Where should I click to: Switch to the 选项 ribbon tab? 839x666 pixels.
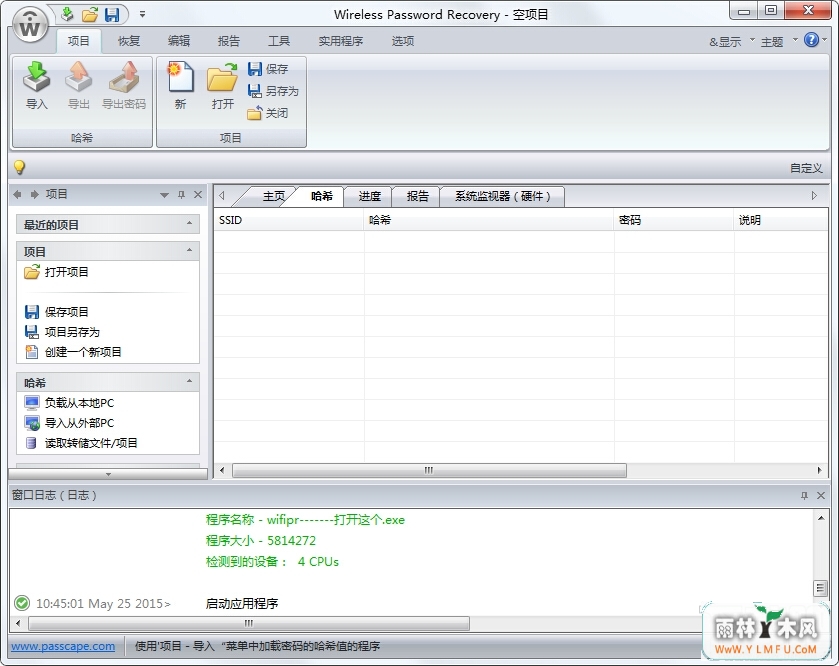(402, 41)
